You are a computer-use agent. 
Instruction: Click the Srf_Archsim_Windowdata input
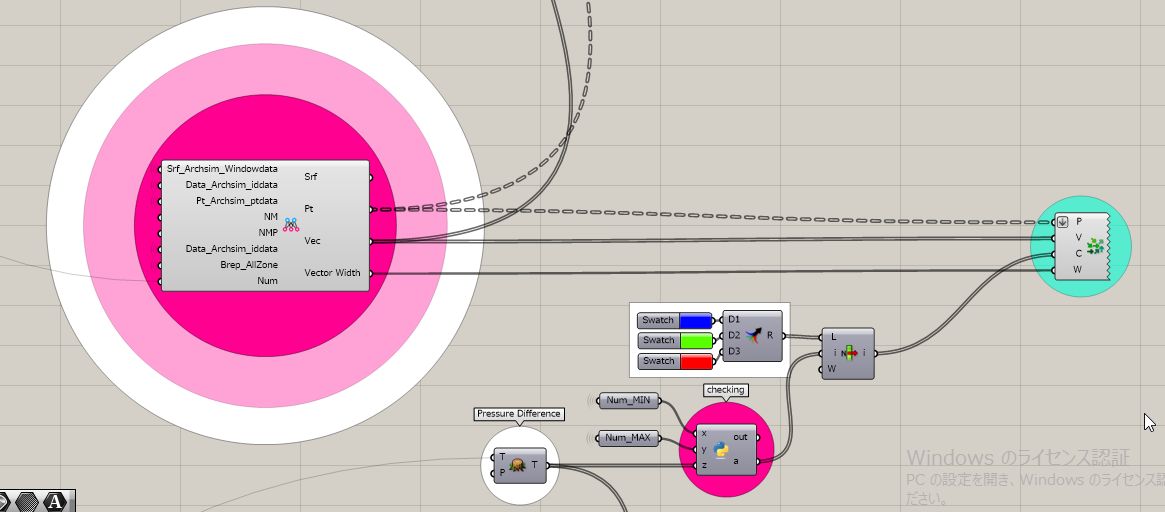(x=222, y=169)
